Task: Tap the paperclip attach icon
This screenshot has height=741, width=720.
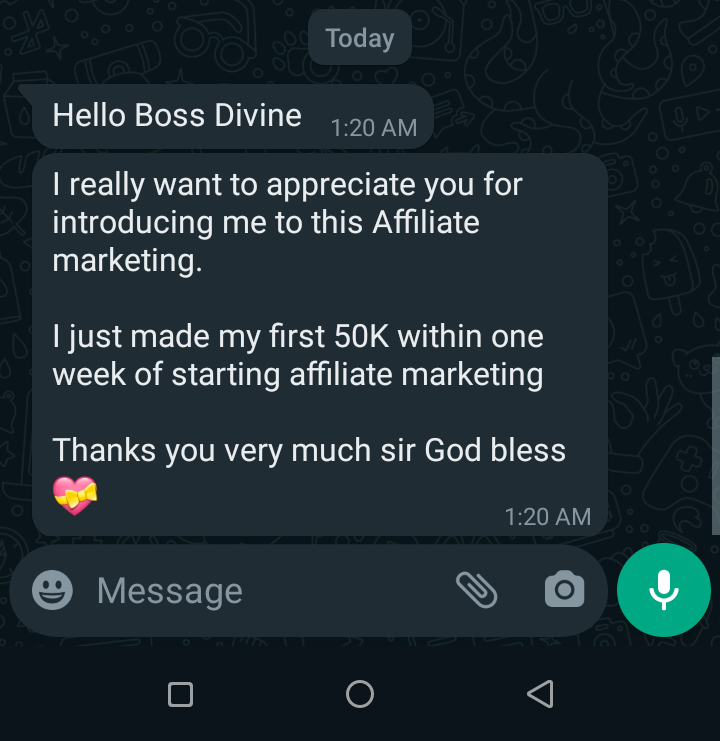Action: click(x=476, y=590)
